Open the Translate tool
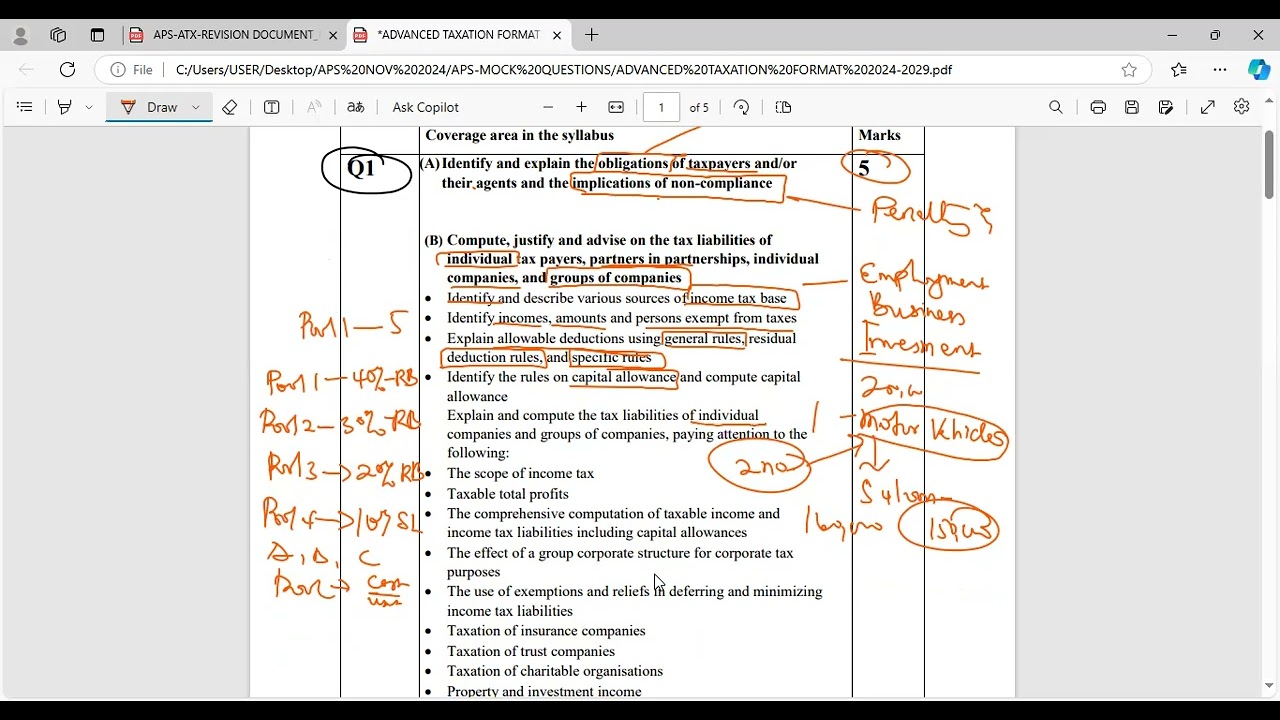Screen dimensions: 1280x720 [x=355, y=107]
